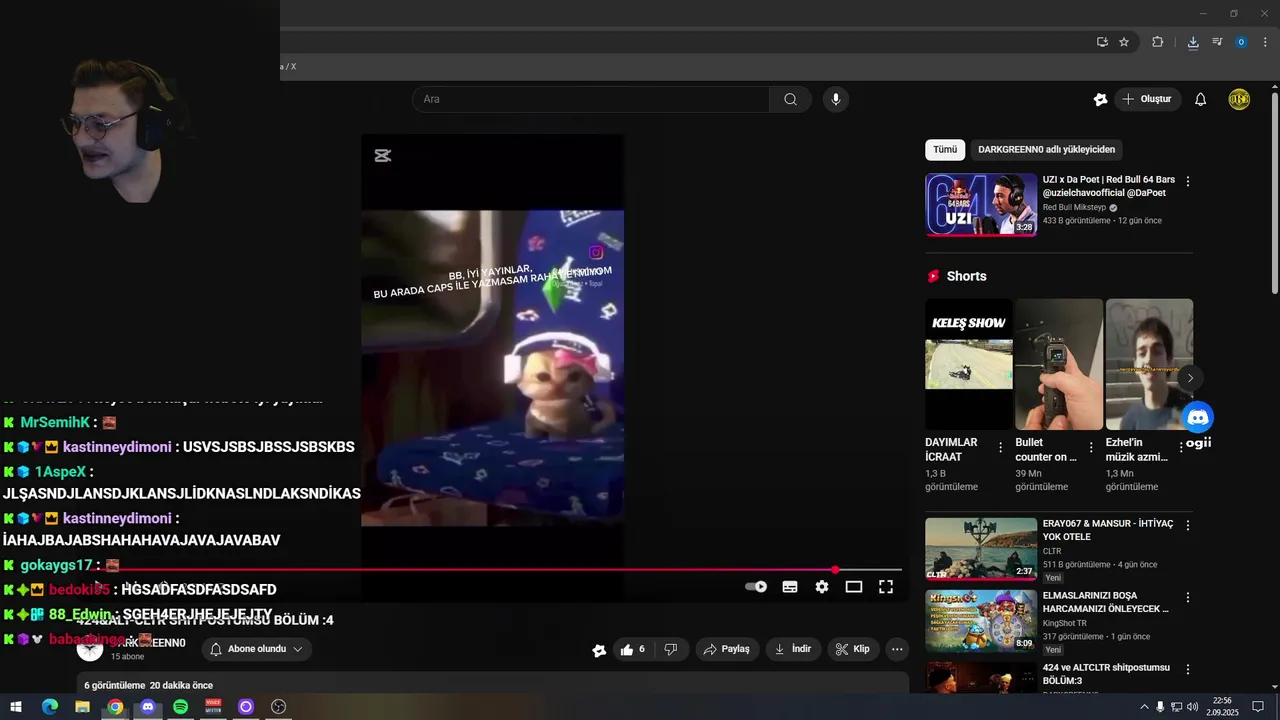The width and height of the screenshot is (1280, 720).
Task: Install app icon in address bar
Action: pyautogui.click(x=1102, y=42)
